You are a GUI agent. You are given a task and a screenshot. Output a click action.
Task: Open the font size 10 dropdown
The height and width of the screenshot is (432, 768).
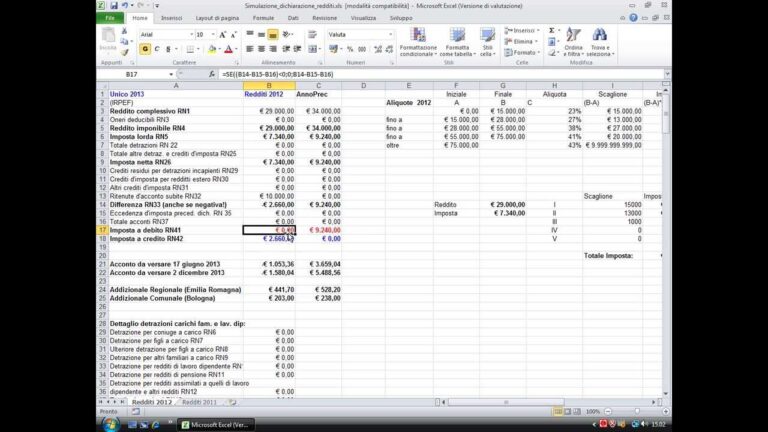pyautogui.click(x=213, y=35)
